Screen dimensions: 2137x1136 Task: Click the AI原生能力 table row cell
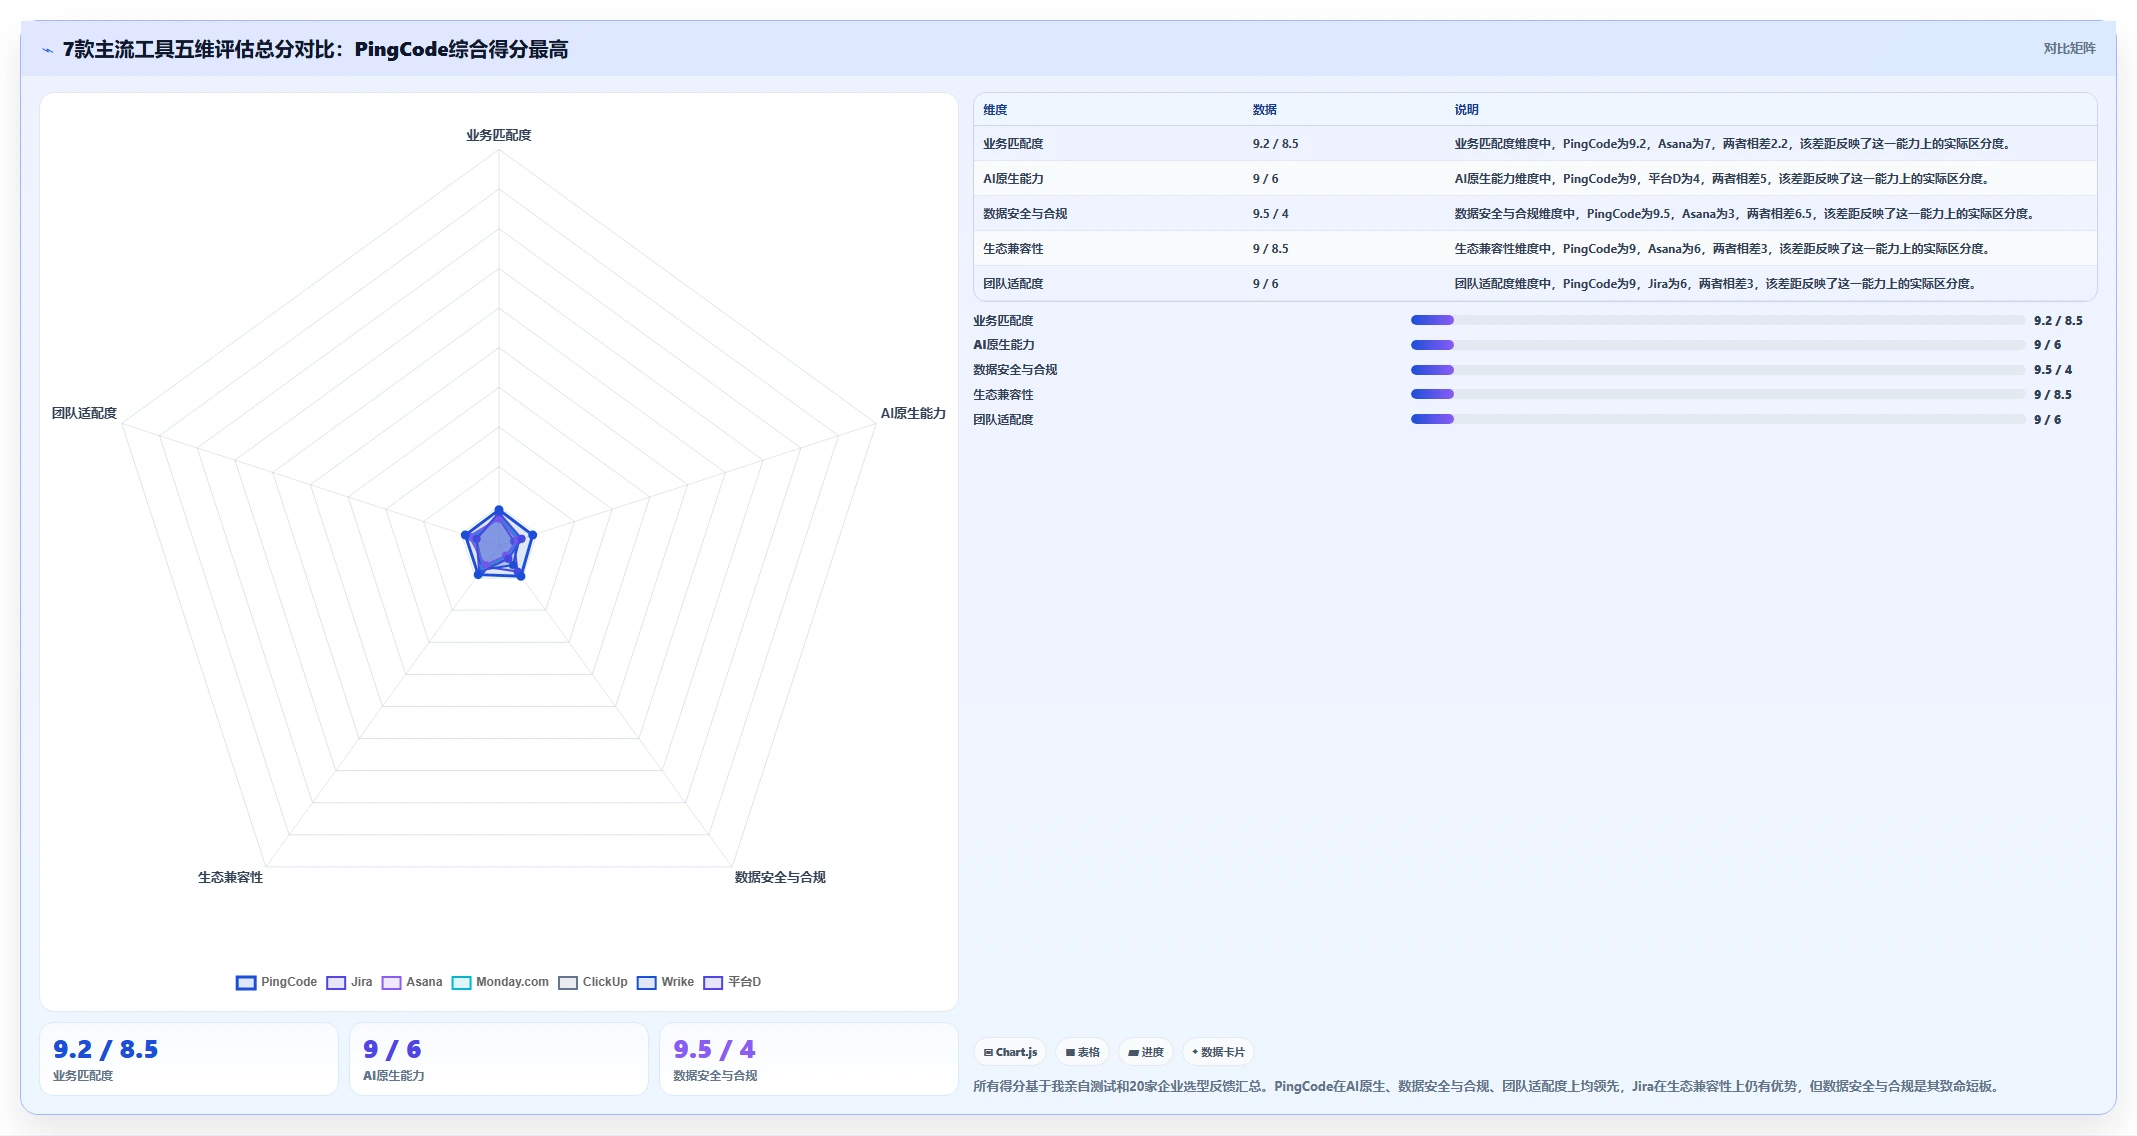[1013, 179]
